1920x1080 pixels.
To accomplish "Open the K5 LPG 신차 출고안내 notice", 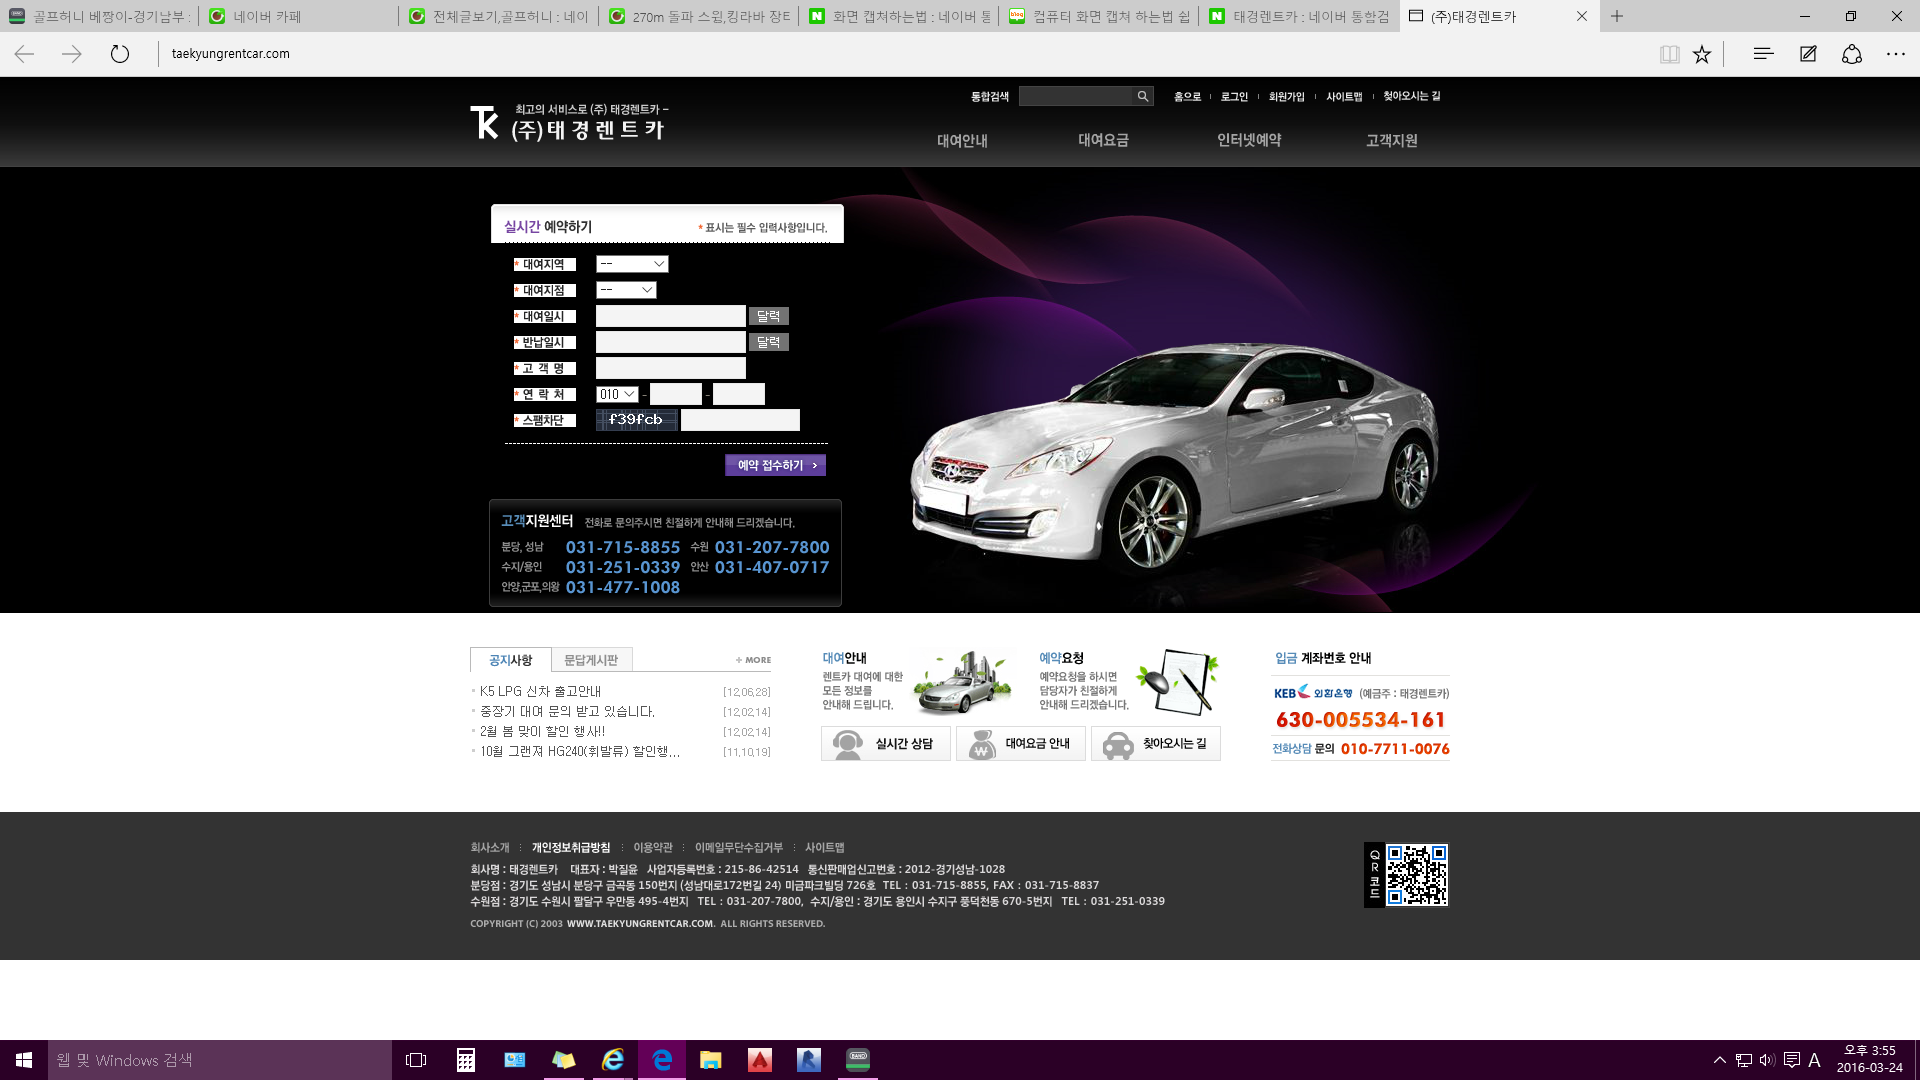I will pos(540,691).
